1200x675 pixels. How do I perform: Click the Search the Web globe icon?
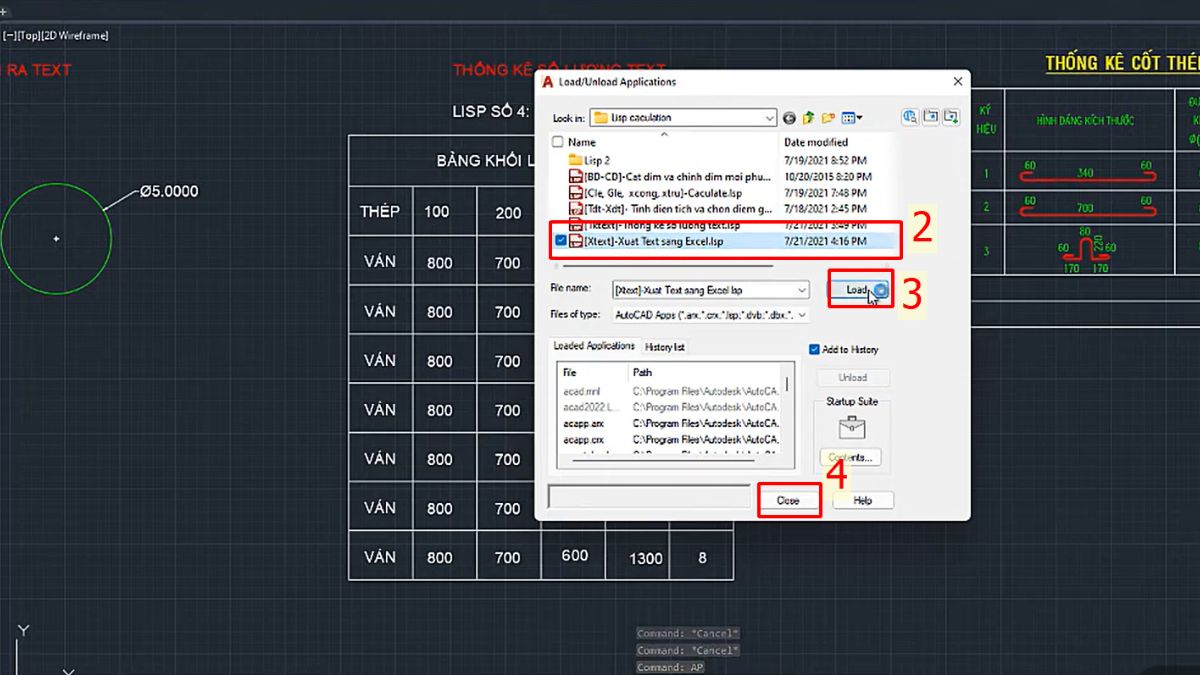point(910,117)
